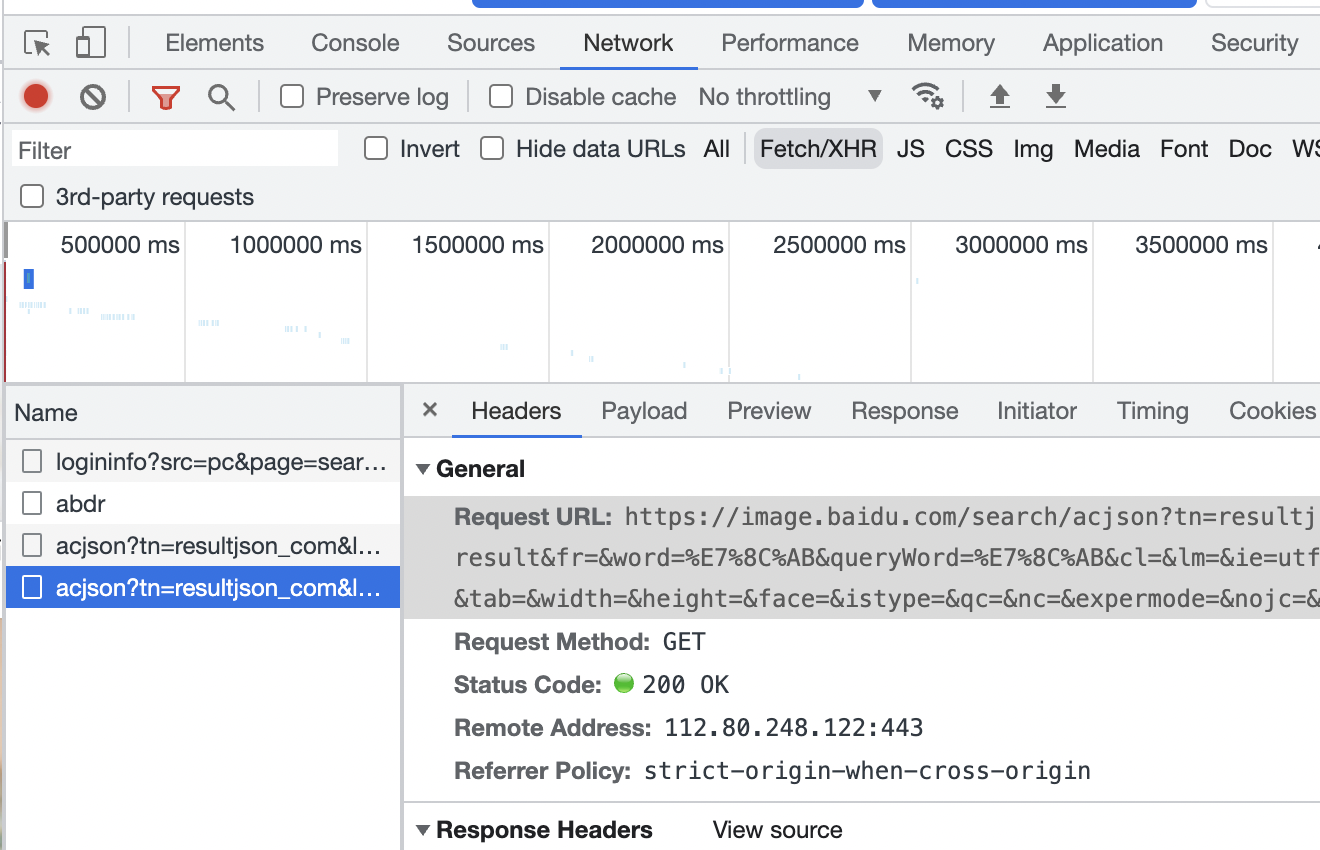Image resolution: width=1320 pixels, height=850 pixels.
Task: Switch to the Console panel tab
Action: pos(355,43)
